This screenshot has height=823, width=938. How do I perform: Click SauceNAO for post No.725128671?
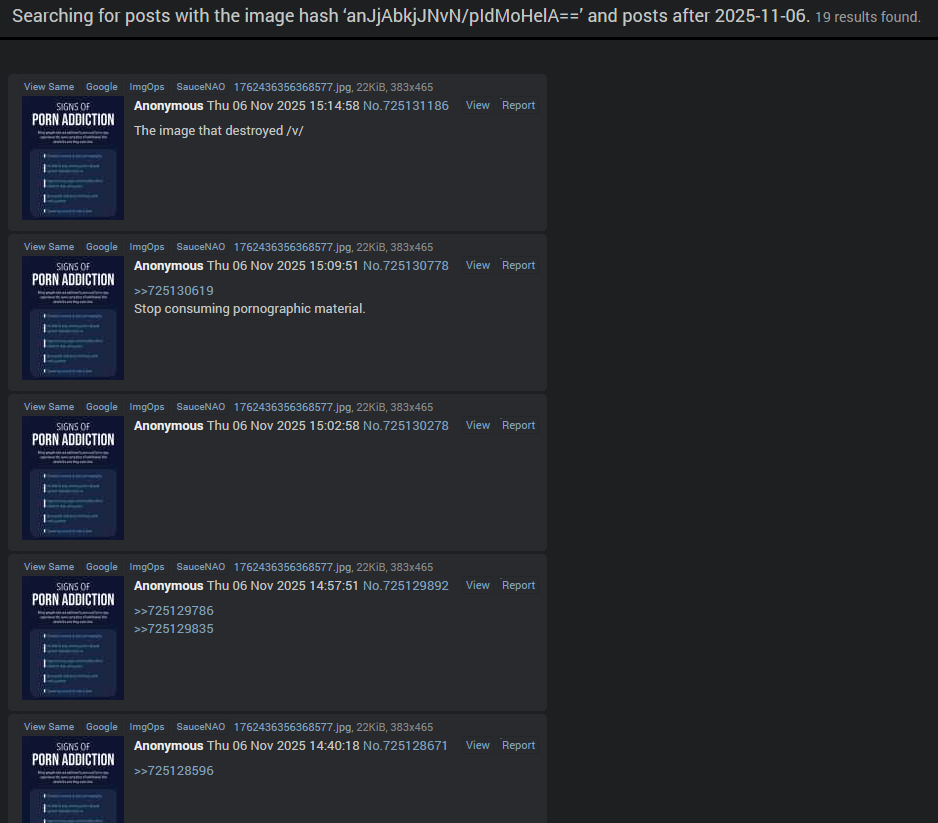(x=200, y=727)
